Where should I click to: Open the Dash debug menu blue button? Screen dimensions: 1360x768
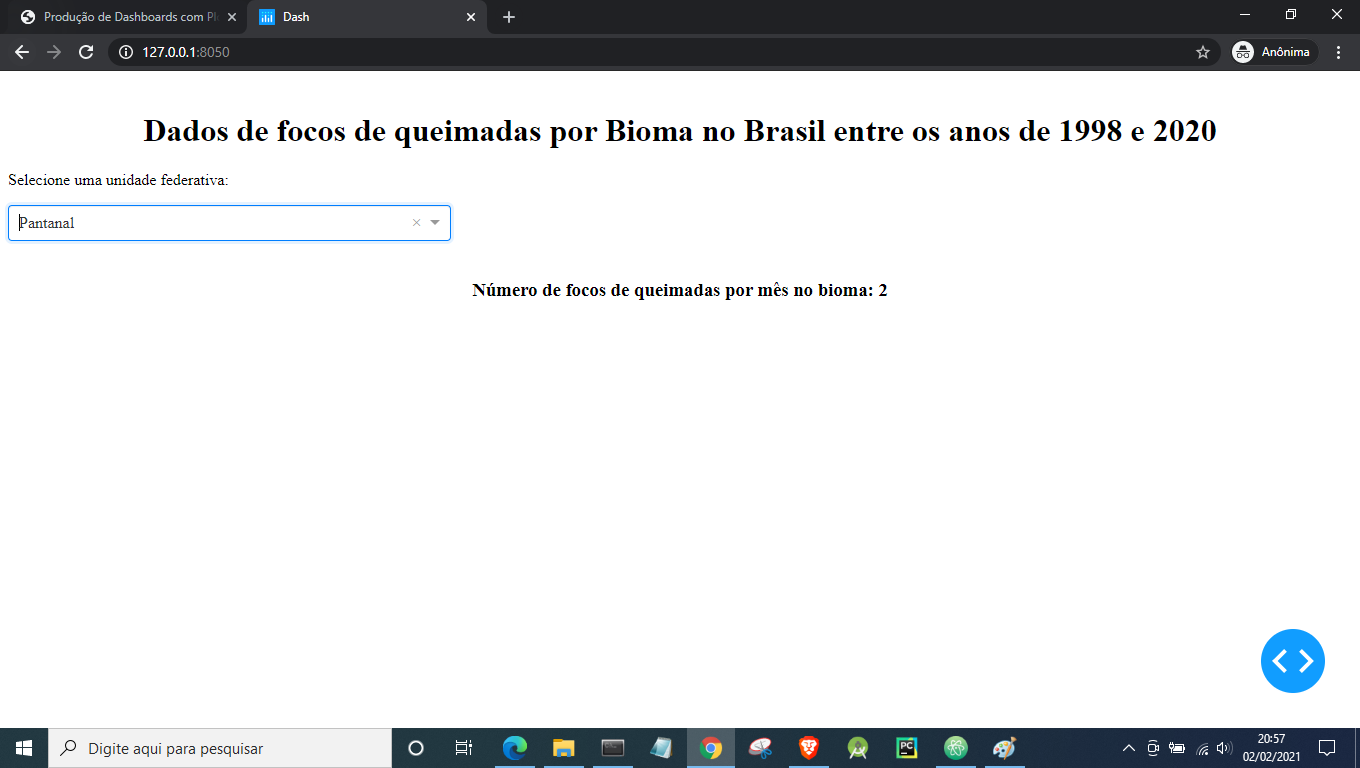coord(1293,661)
